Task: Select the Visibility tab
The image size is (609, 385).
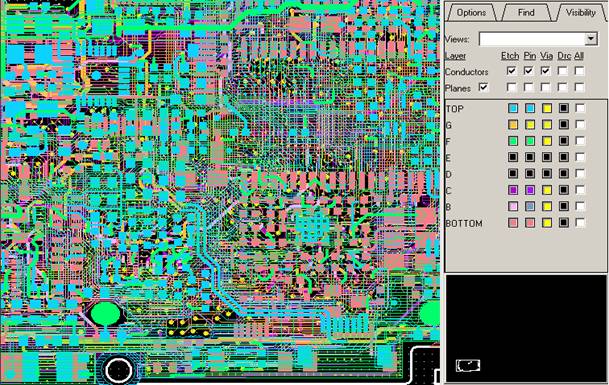Action: coord(581,12)
